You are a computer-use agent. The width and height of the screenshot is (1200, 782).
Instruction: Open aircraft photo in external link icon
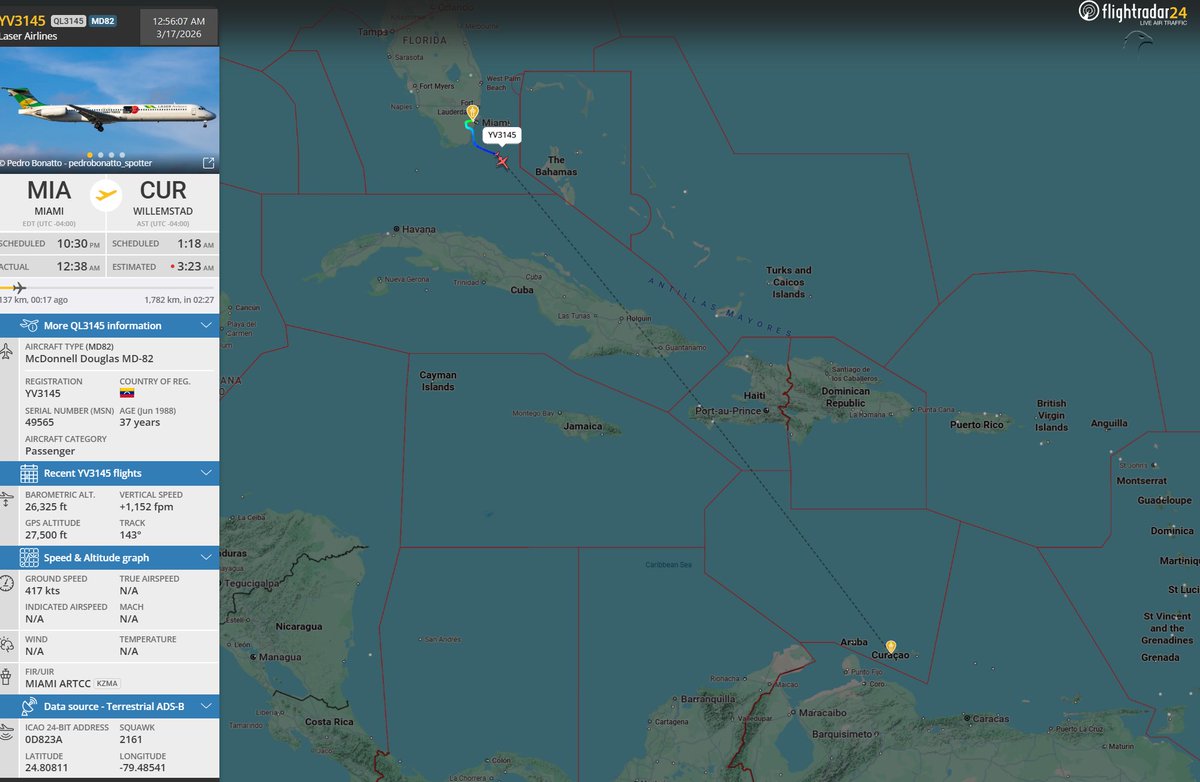tap(208, 163)
